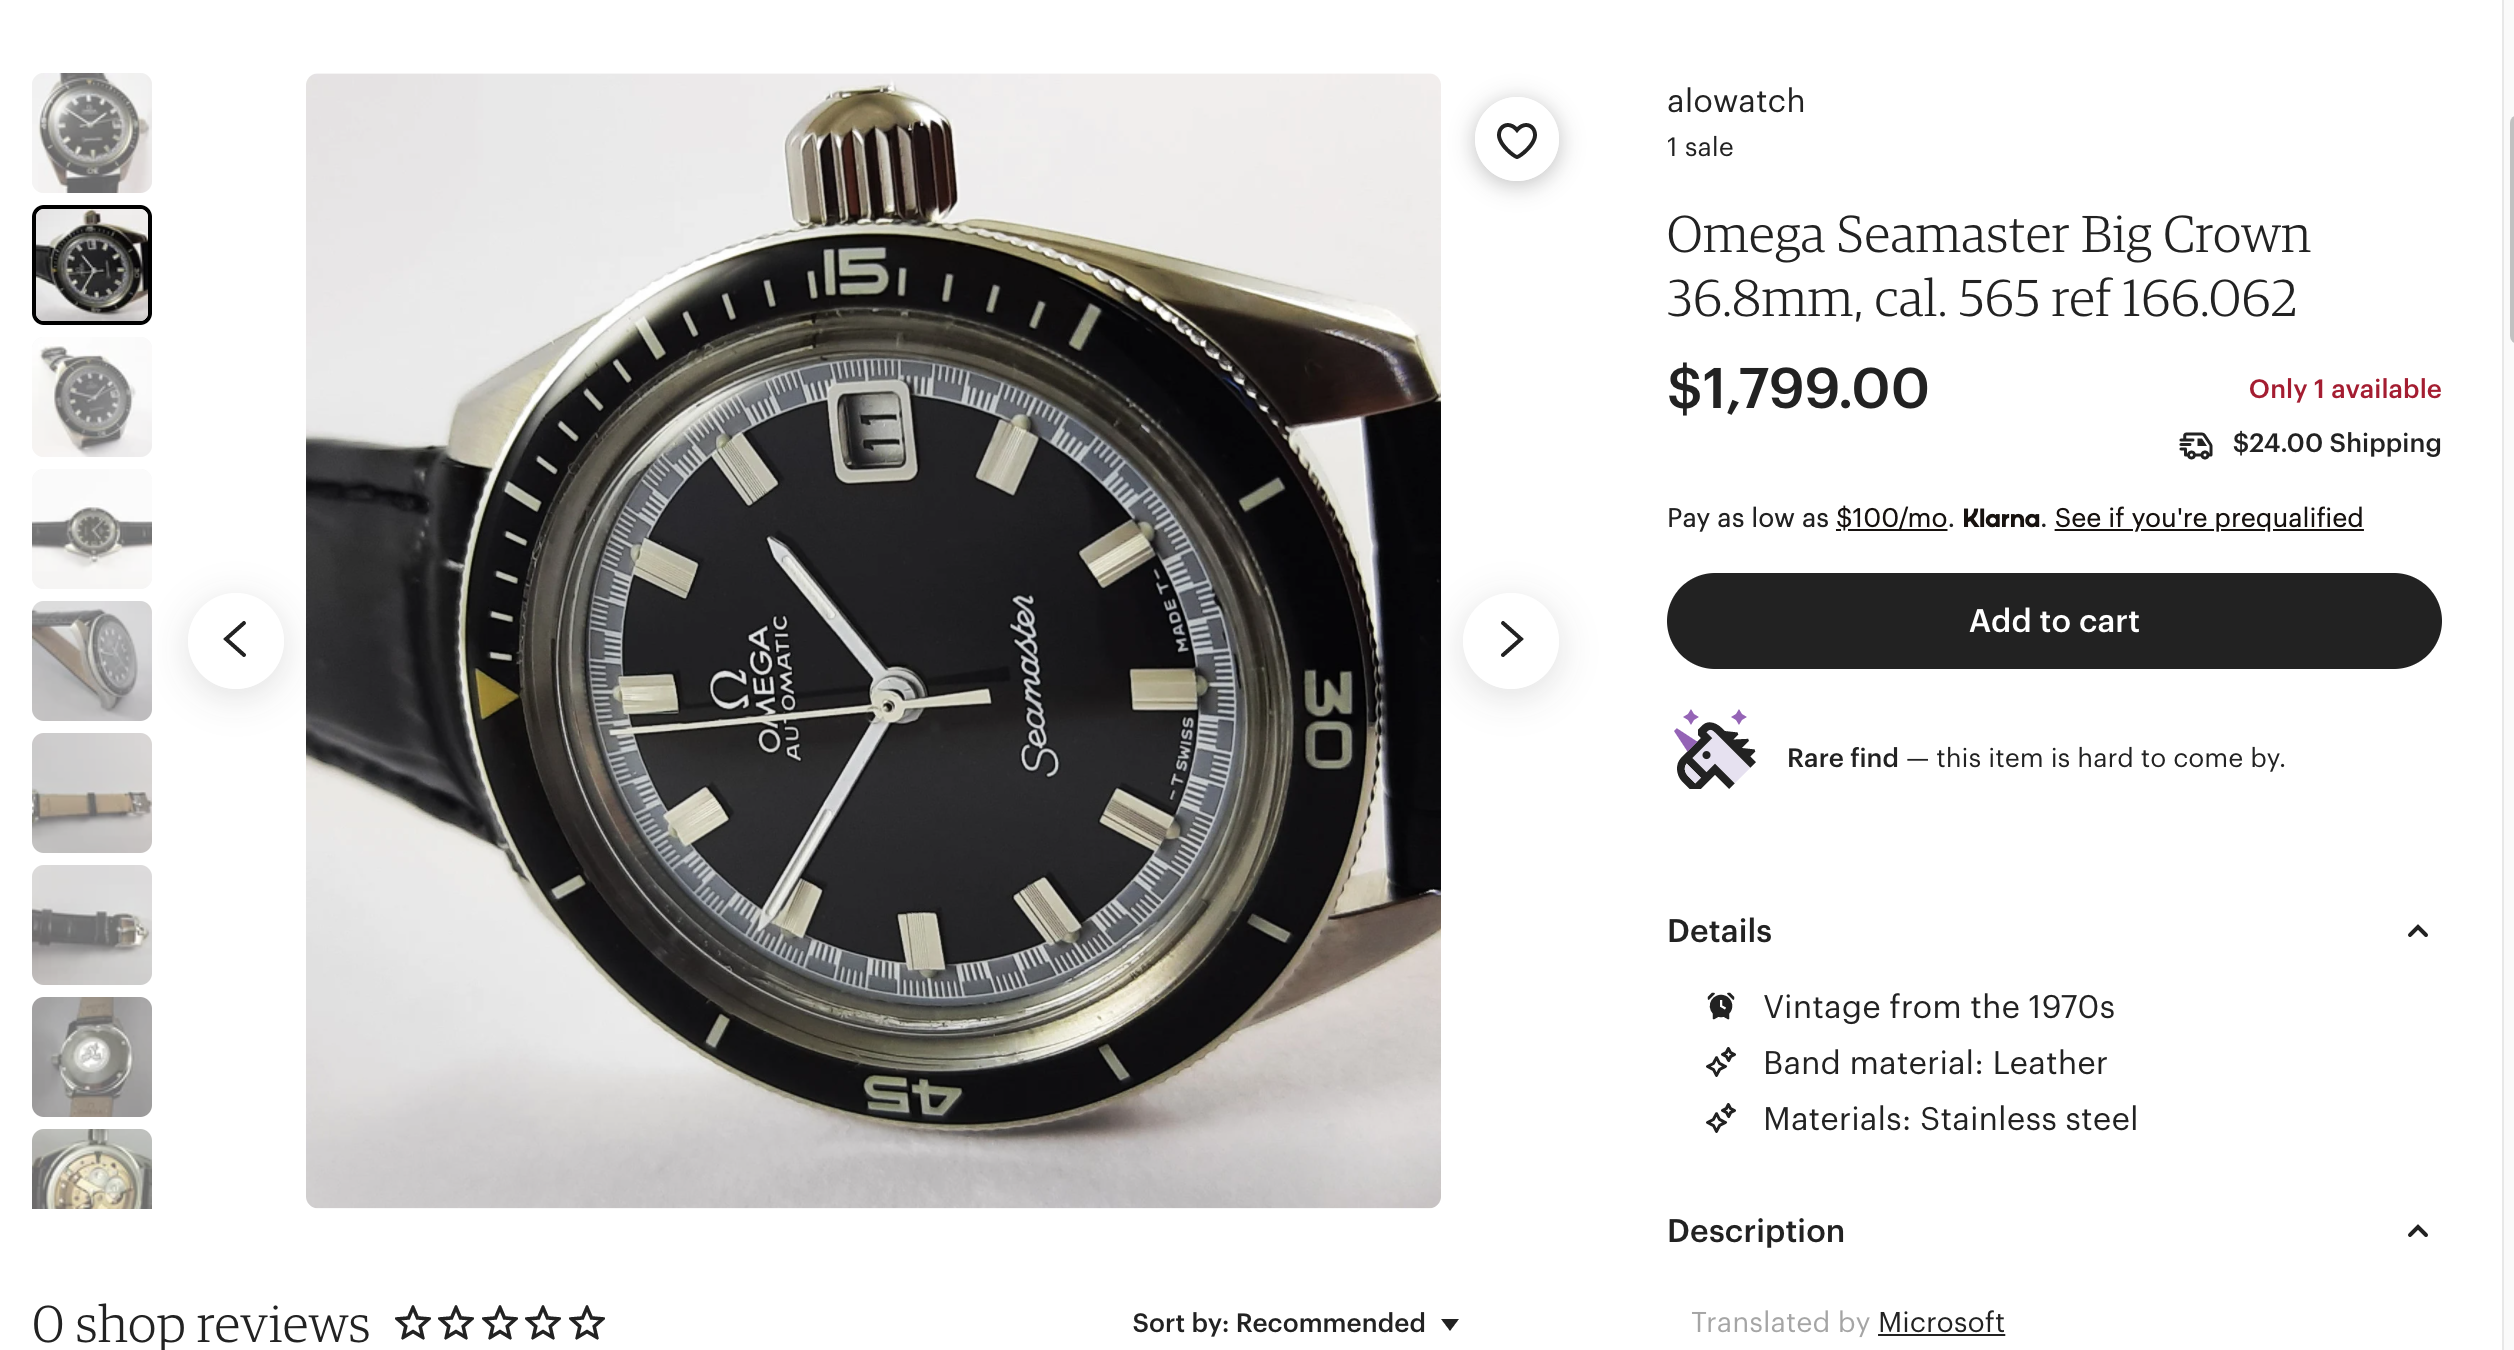Click the Rare find unicorn icon

pos(1714,751)
